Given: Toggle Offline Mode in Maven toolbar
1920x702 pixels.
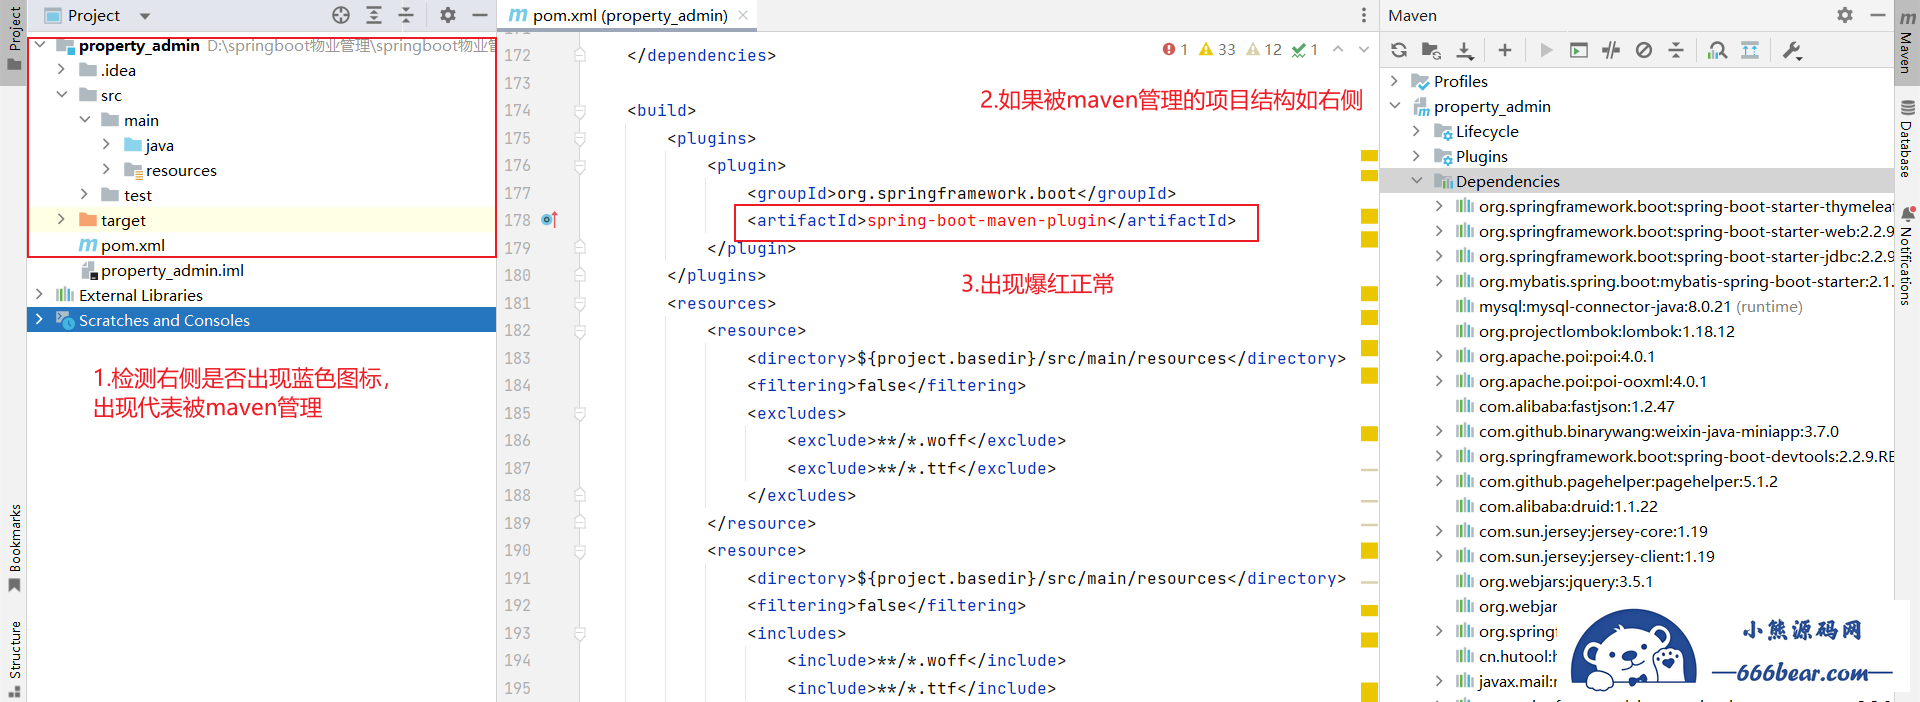Looking at the screenshot, I should click(1611, 50).
